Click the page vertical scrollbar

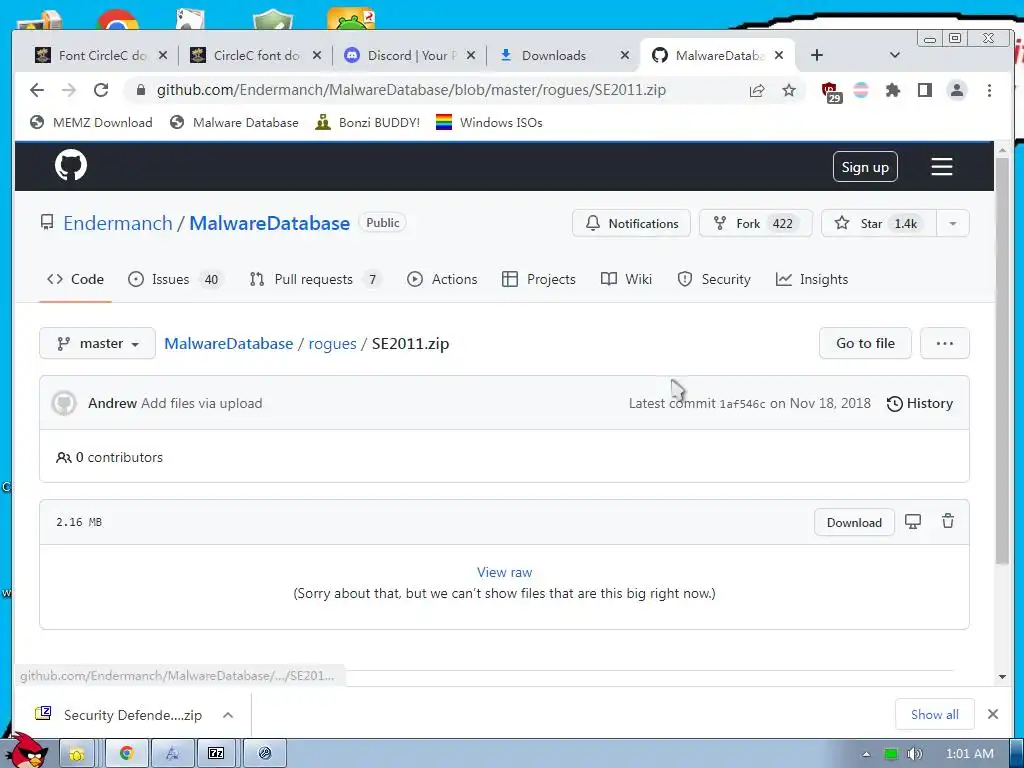pyautogui.click(x=1002, y=360)
